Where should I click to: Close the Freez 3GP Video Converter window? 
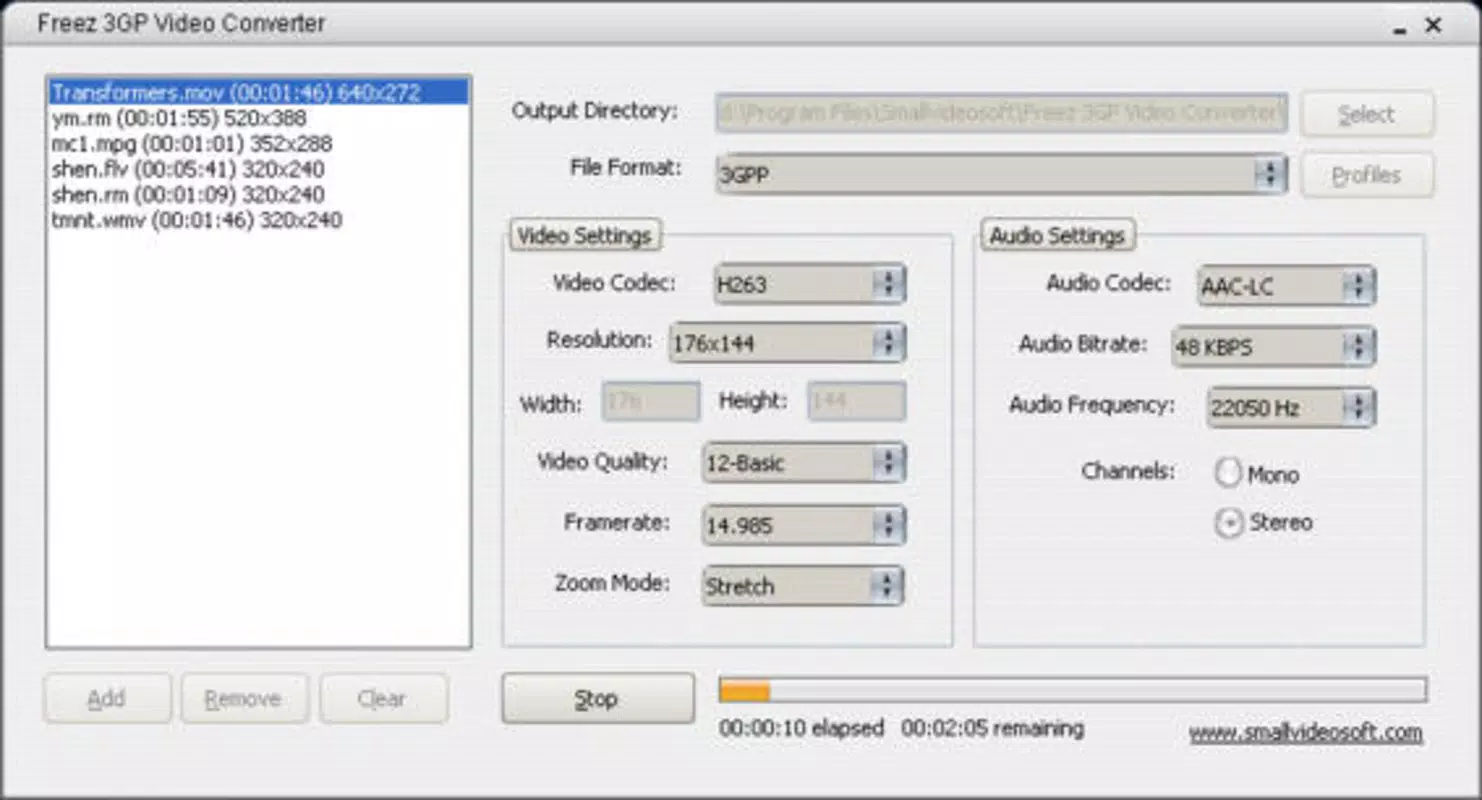click(x=1433, y=25)
